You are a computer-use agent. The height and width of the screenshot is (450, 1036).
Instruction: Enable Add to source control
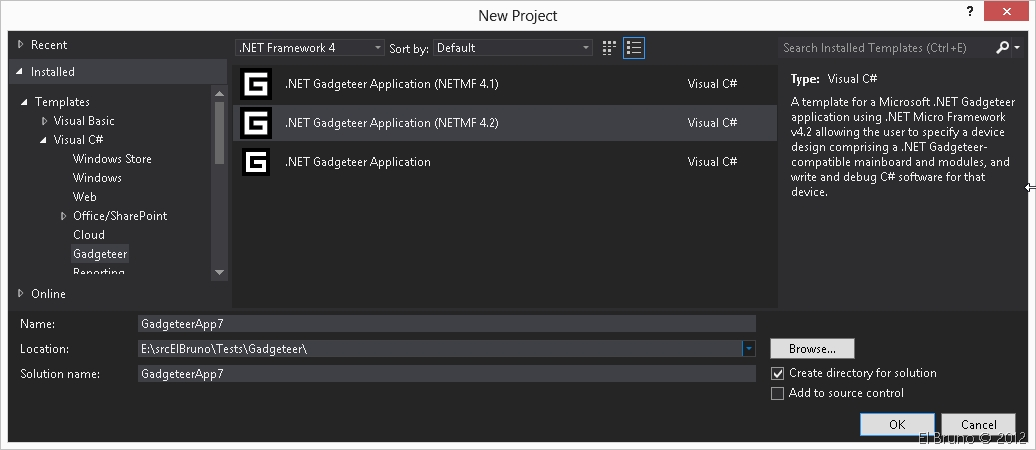point(778,393)
